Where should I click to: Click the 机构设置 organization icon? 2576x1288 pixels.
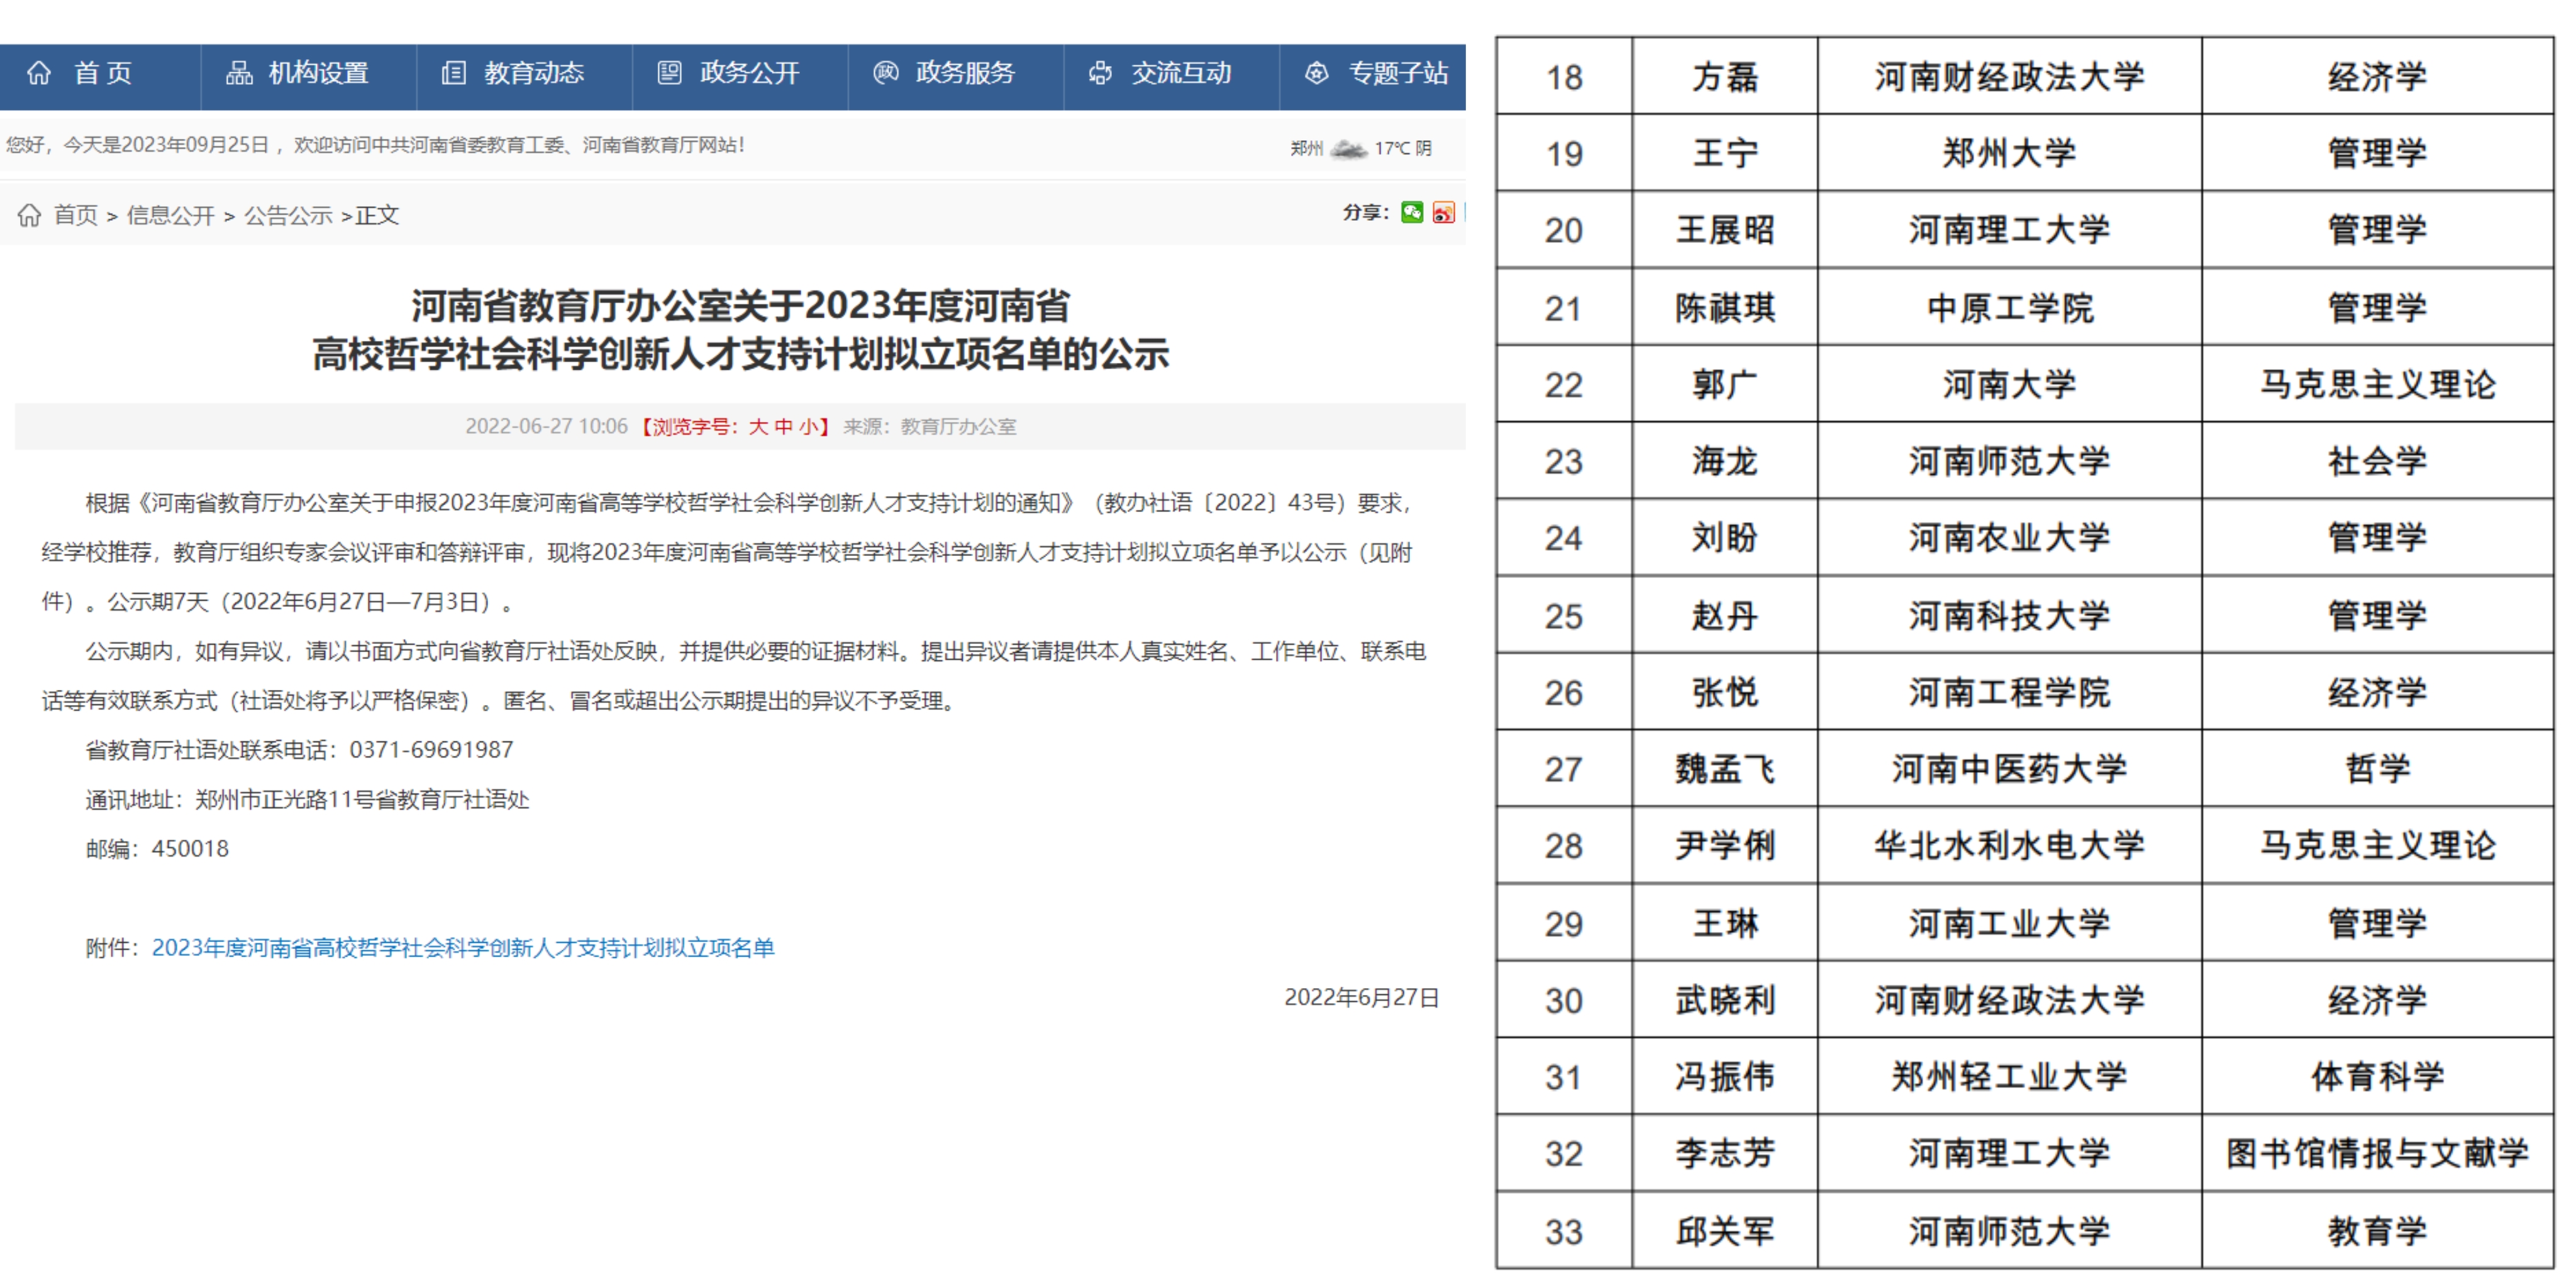pos(239,73)
